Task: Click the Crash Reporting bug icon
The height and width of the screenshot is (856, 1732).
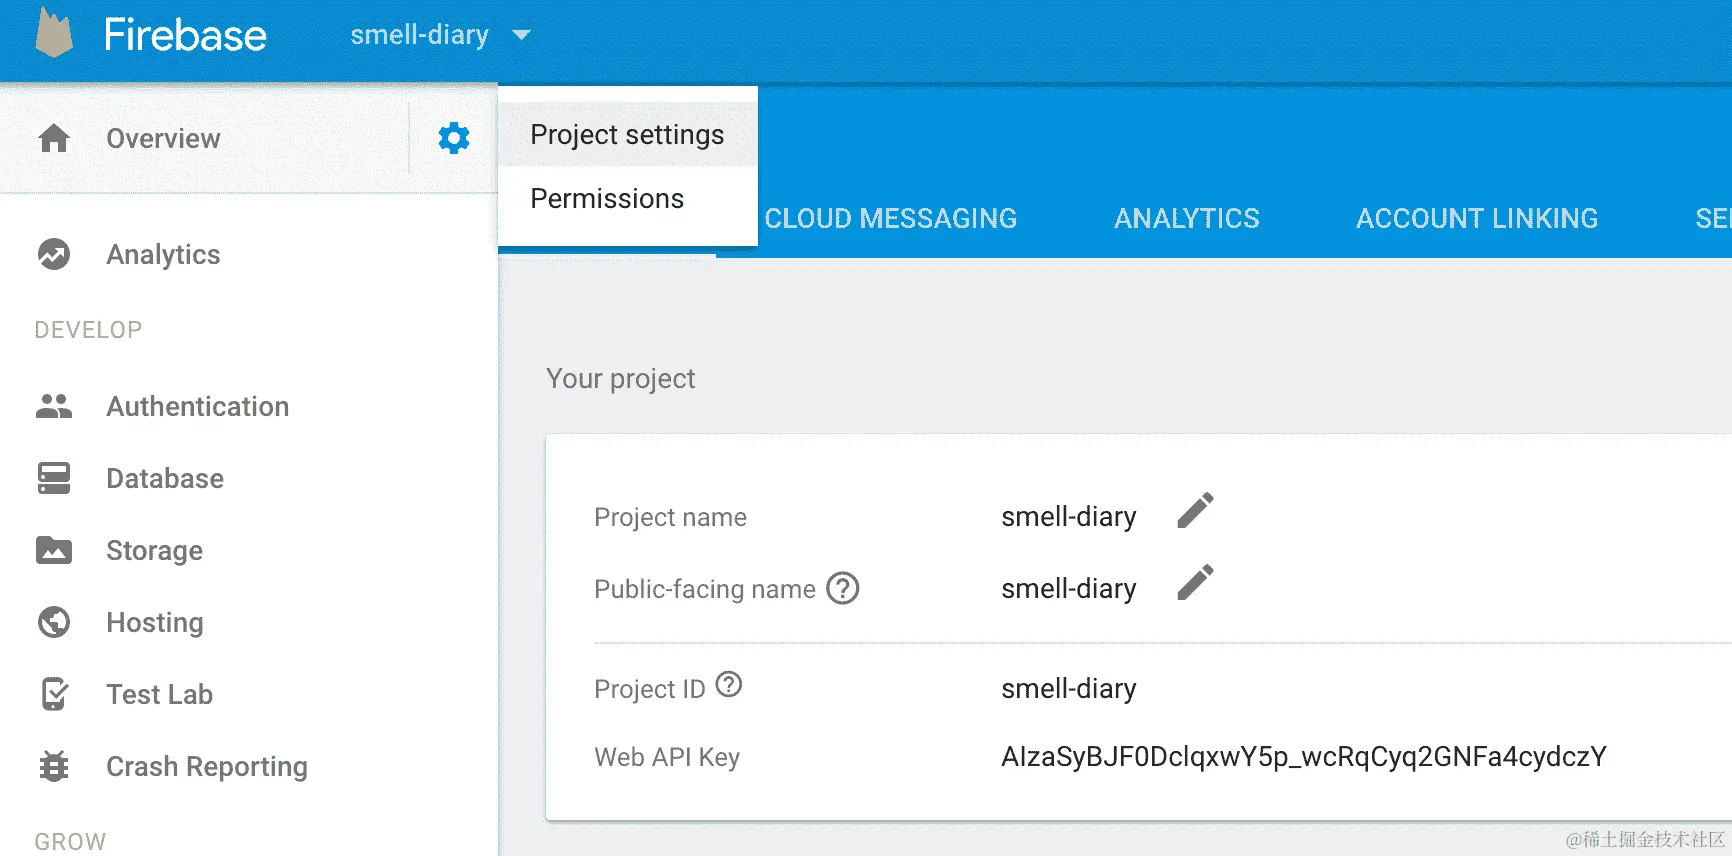Action: pyautogui.click(x=54, y=766)
